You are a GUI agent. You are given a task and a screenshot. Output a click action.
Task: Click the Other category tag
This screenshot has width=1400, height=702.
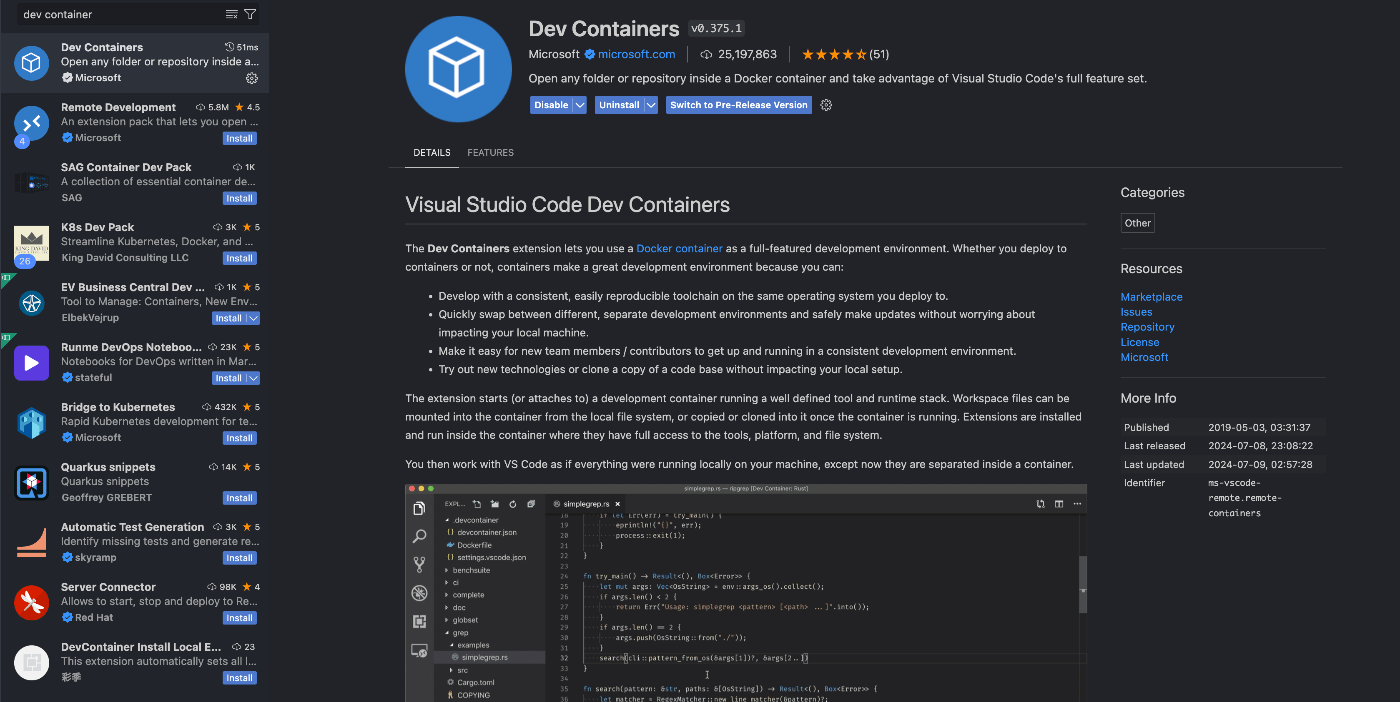tap(1137, 223)
